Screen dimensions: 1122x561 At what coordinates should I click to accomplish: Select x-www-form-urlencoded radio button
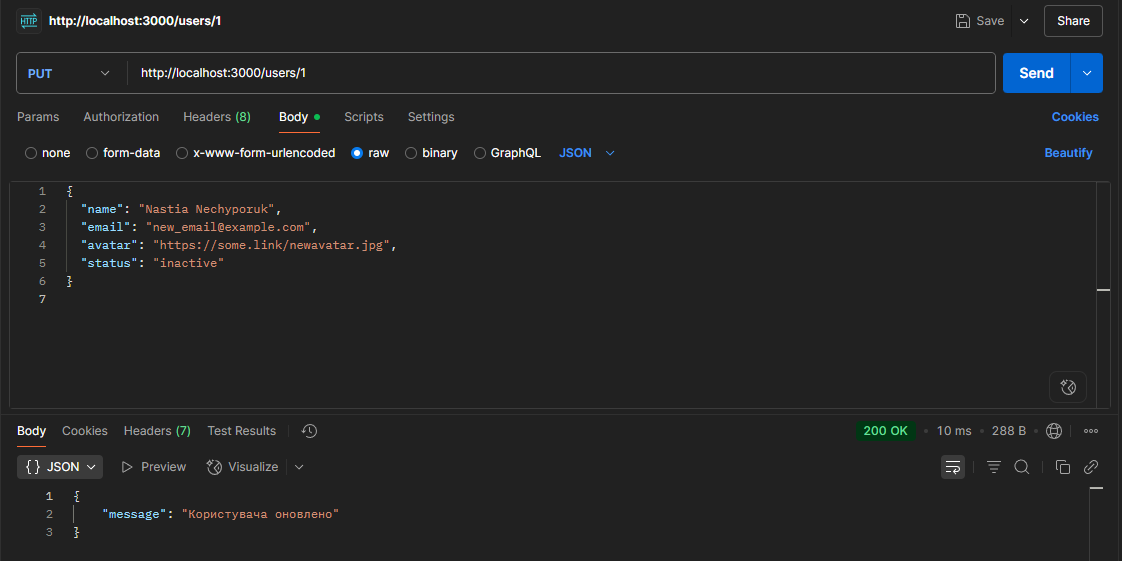pyautogui.click(x=182, y=153)
